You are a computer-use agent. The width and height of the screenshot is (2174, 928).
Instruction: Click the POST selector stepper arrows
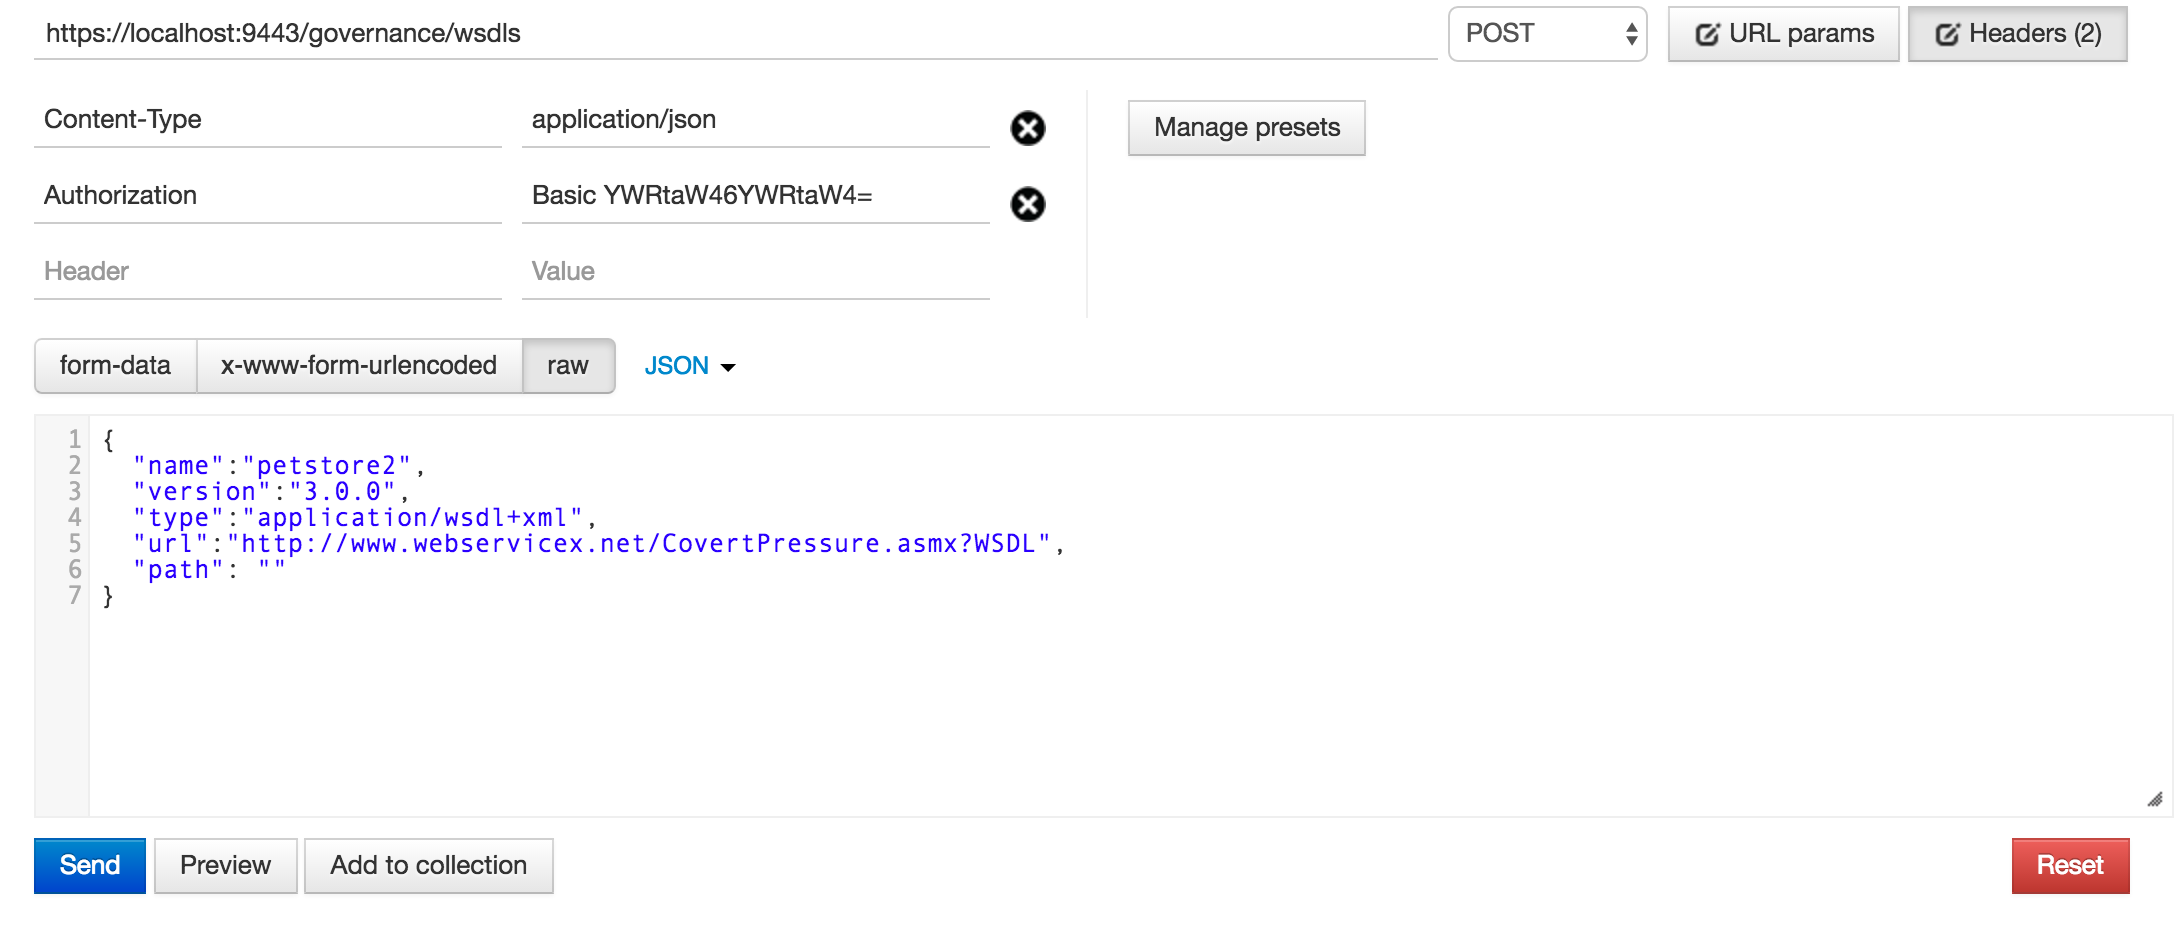pos(1631,34)
